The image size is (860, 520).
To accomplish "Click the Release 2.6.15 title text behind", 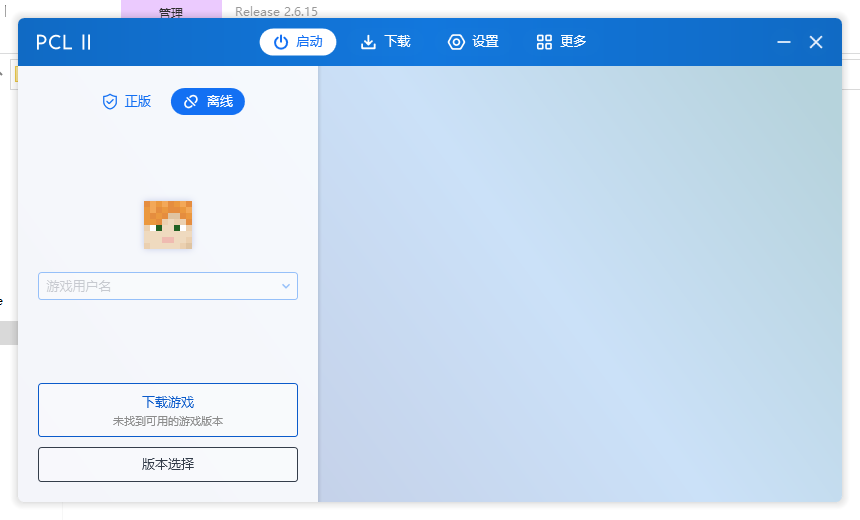I will 276,12.
